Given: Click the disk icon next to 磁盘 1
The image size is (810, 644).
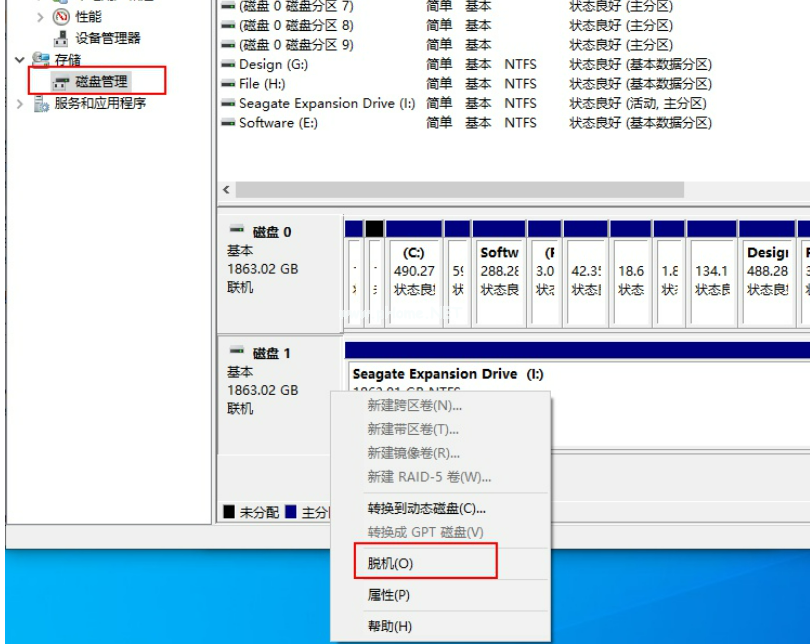Looking at the screenshot, I should click(x=237, y=352).
